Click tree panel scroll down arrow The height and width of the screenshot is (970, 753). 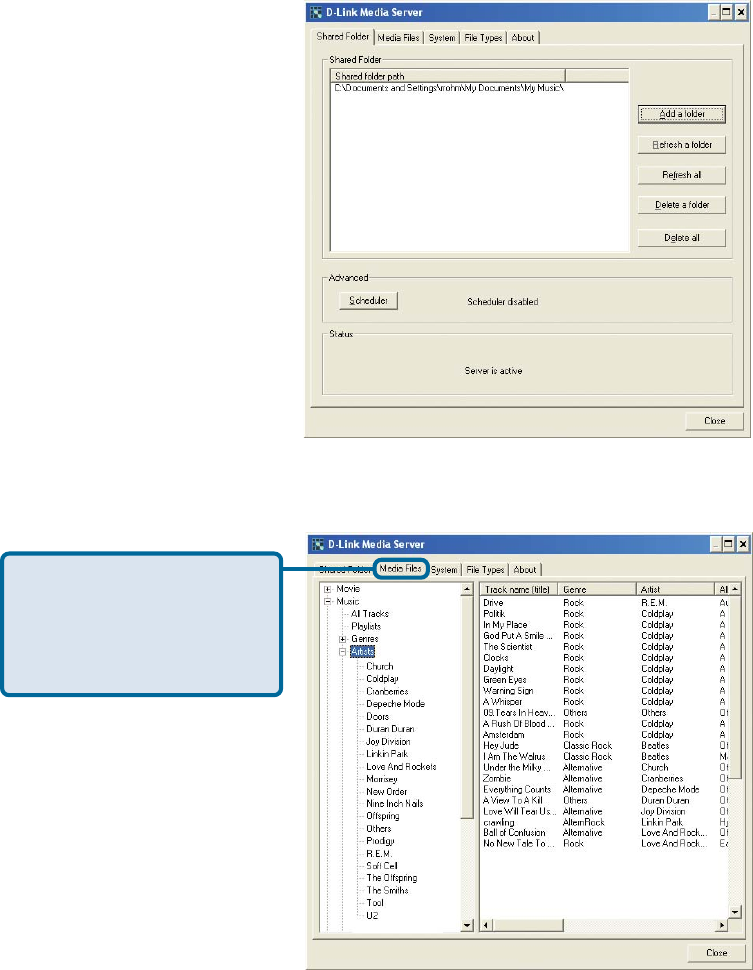tap(468, 925)
